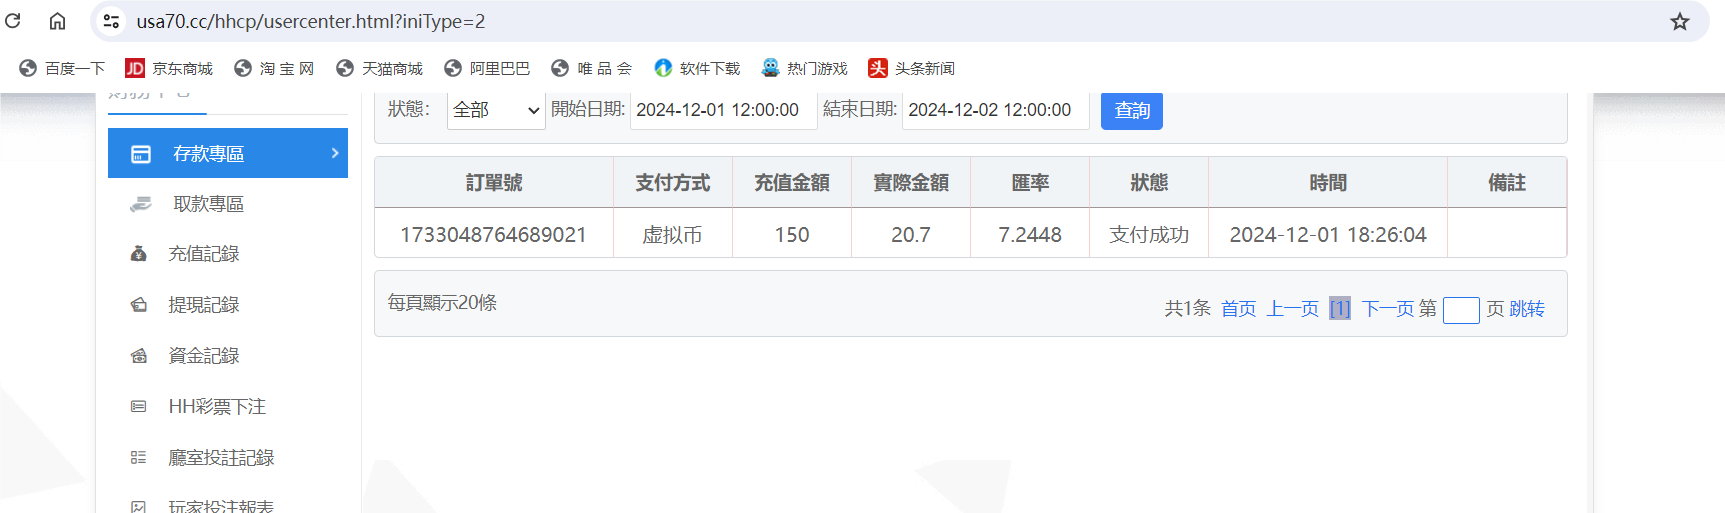Click the blue 查詢 button
Viewport: 1725px width, 513px height.
[x=1132, y=110]
